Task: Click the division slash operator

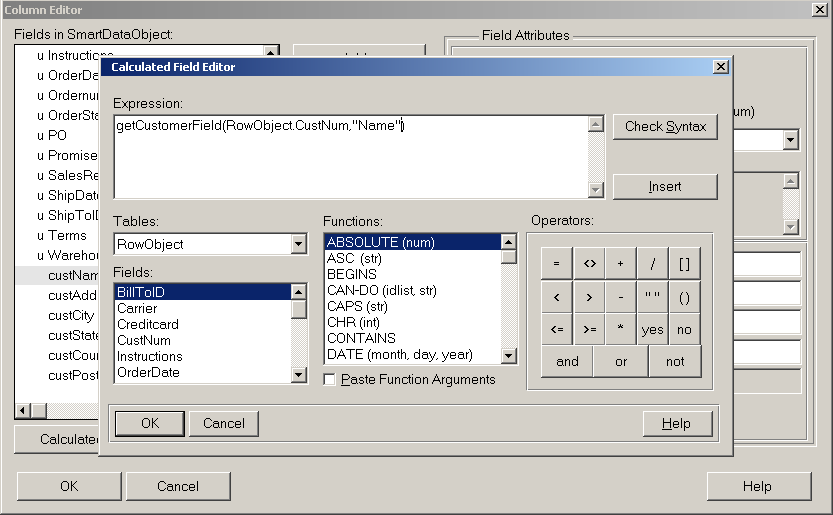Action: tap(653, 264)
